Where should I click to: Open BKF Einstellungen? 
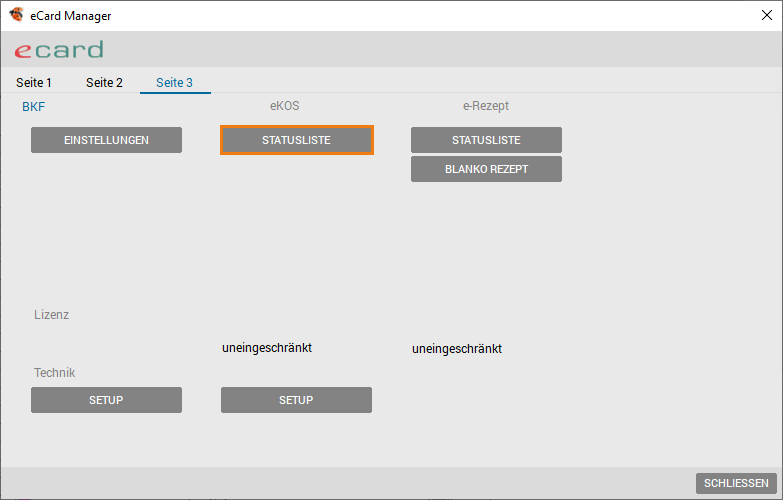[x=106, y=140]
